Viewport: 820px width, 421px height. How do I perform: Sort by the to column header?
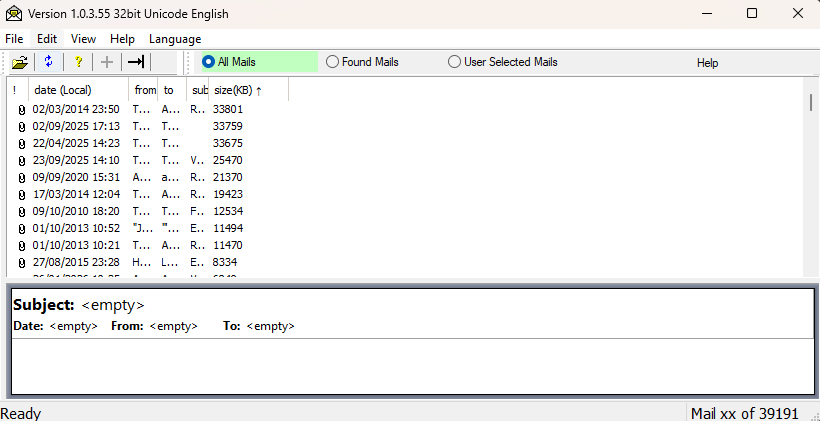coord(172,90)
